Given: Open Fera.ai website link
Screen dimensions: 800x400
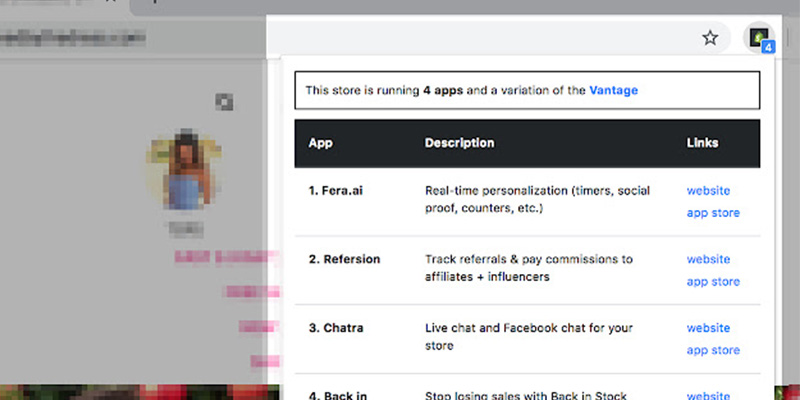Looking at the screenshot, I should (708, 191).
